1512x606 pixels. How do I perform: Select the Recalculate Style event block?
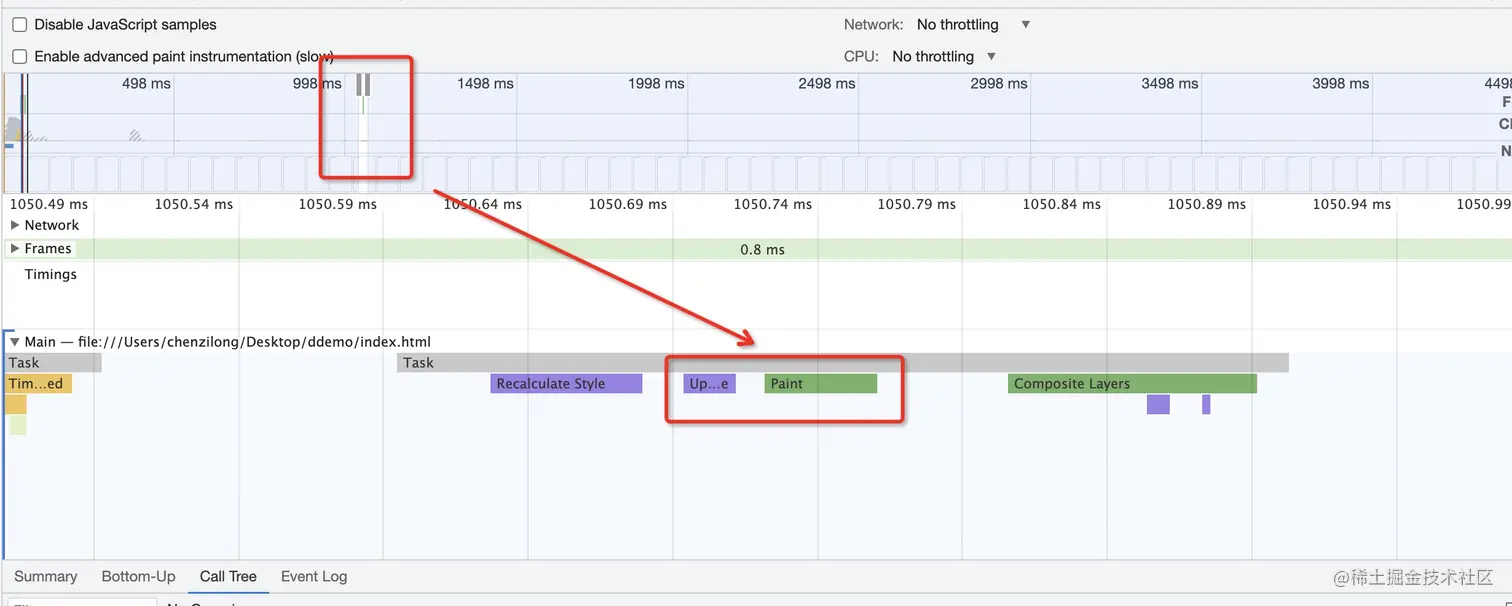[566, 384]
